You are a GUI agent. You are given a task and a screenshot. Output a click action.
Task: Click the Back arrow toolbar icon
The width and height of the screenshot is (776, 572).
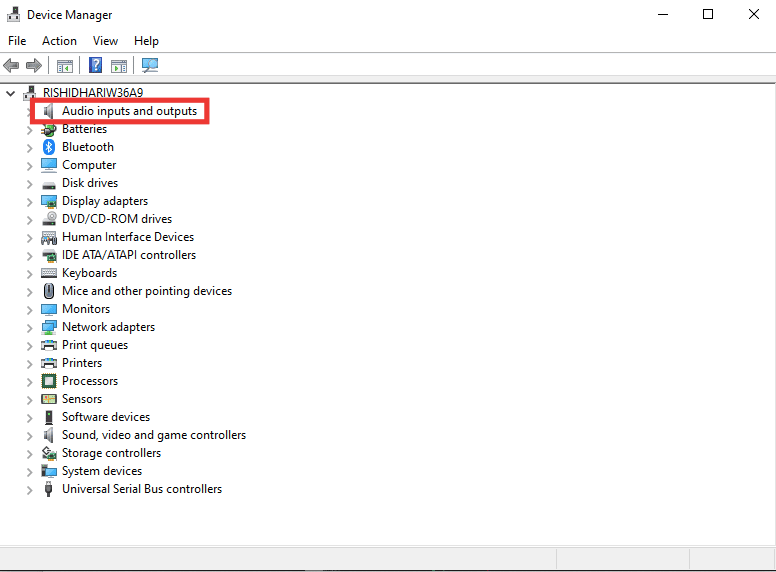tap(11, 65)
